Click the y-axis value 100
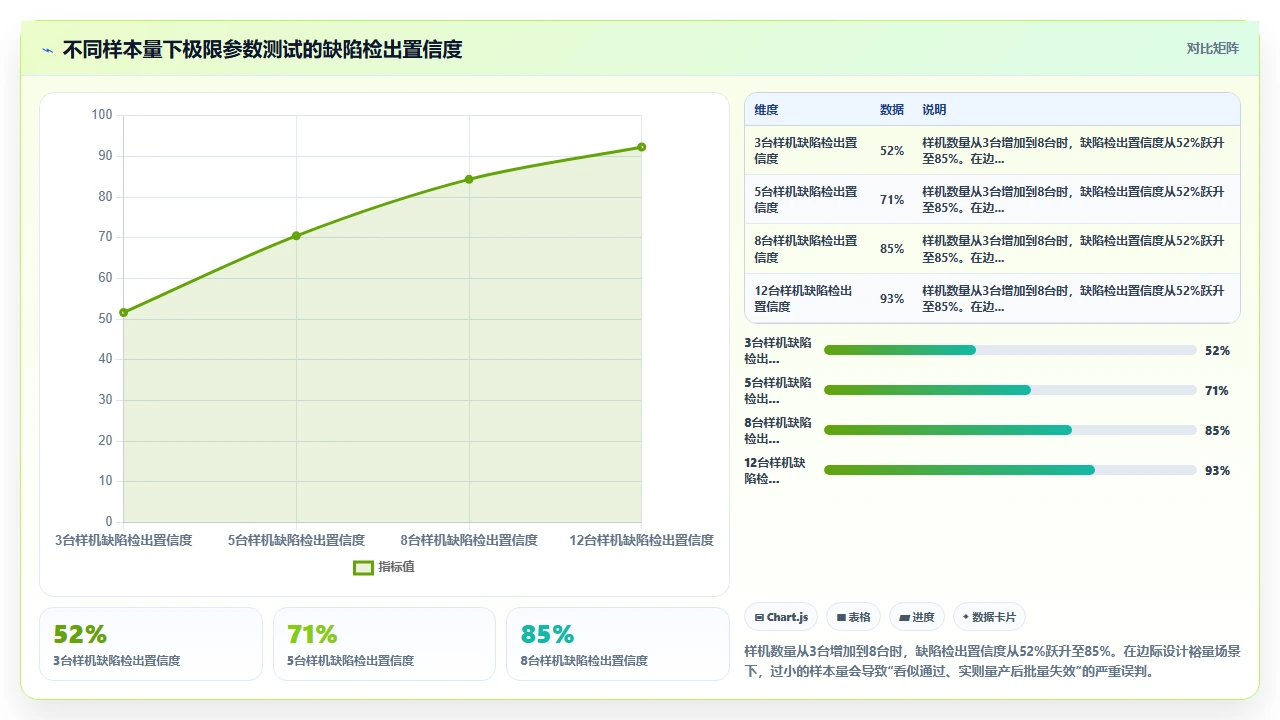This screenshot has width=1280, height=720. click(102, 114)
